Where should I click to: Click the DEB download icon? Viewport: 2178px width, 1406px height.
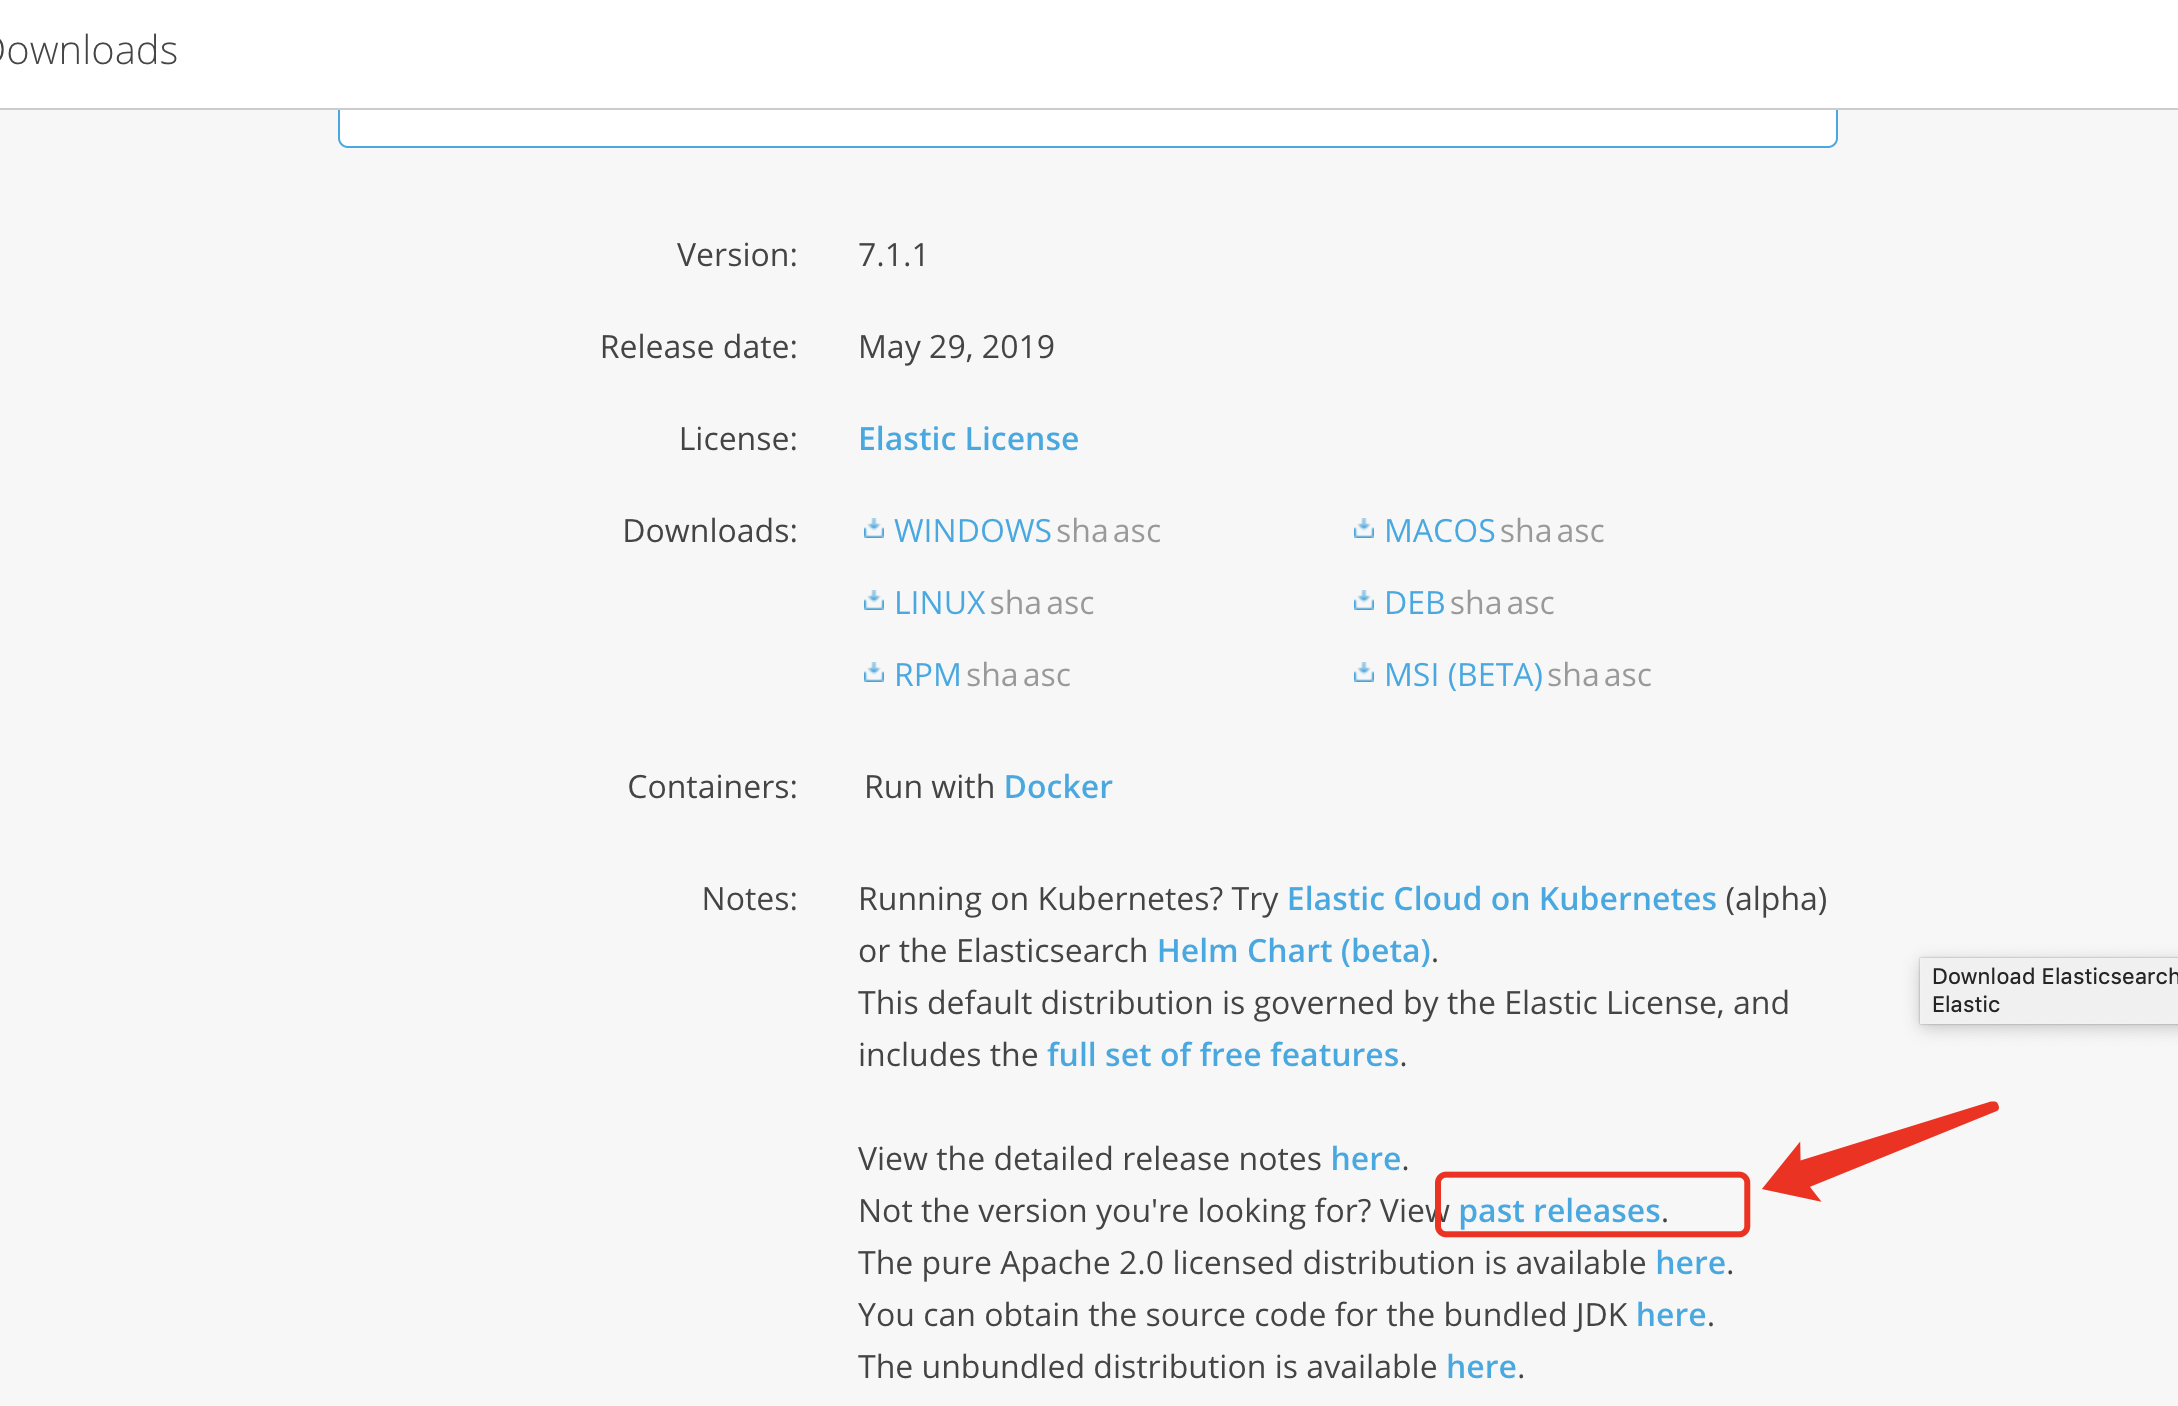[1363, 601]
